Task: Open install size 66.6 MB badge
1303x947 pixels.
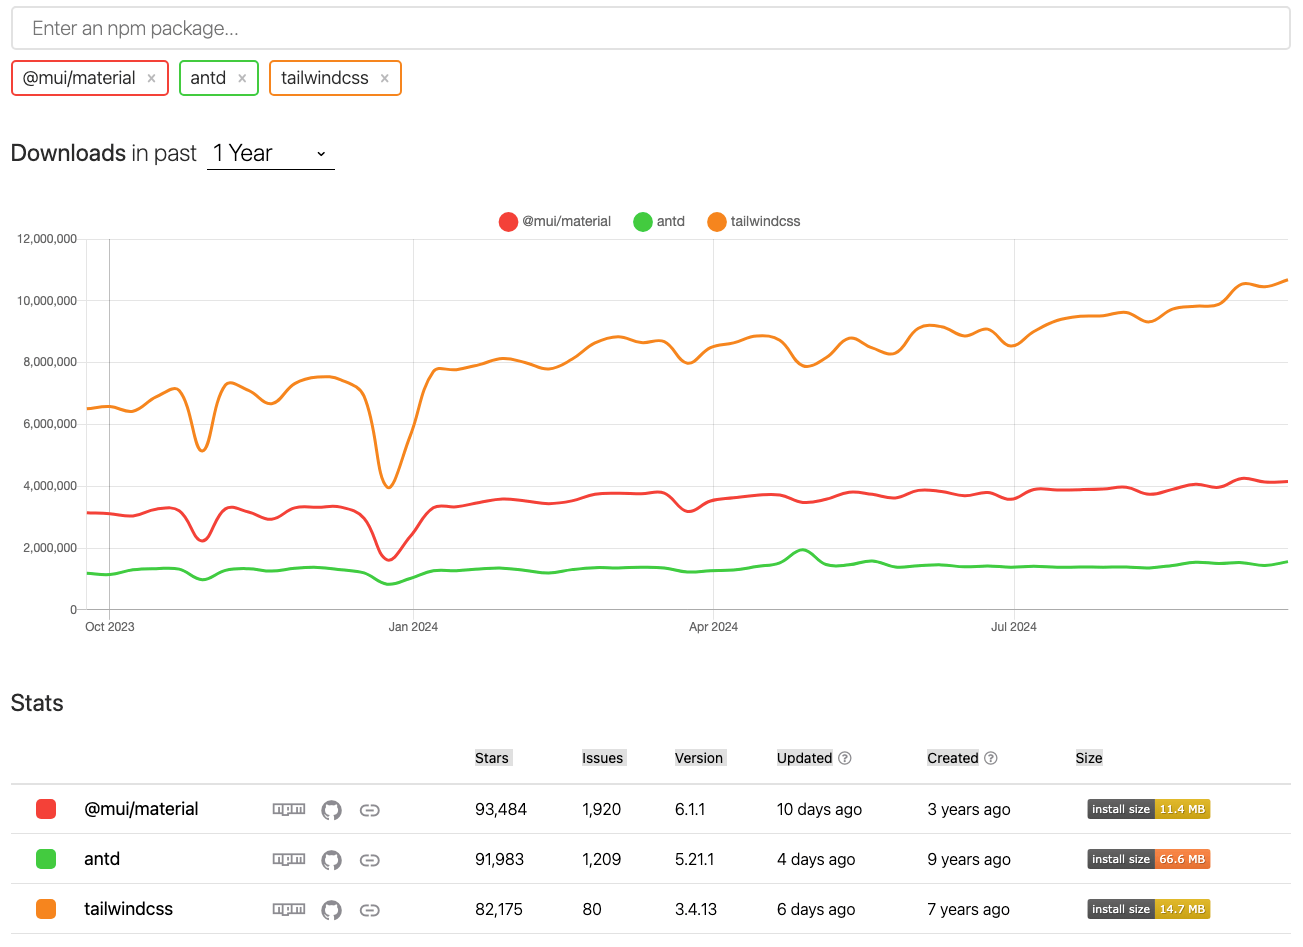Action: pyautogui.click(x=1149, y=859)
